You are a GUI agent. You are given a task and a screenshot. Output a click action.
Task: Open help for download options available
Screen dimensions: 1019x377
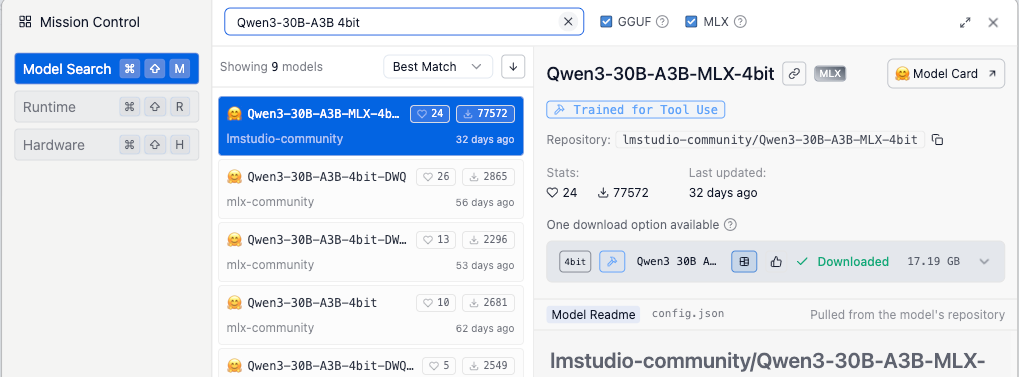pyautogui.click(x=730, y=225)
